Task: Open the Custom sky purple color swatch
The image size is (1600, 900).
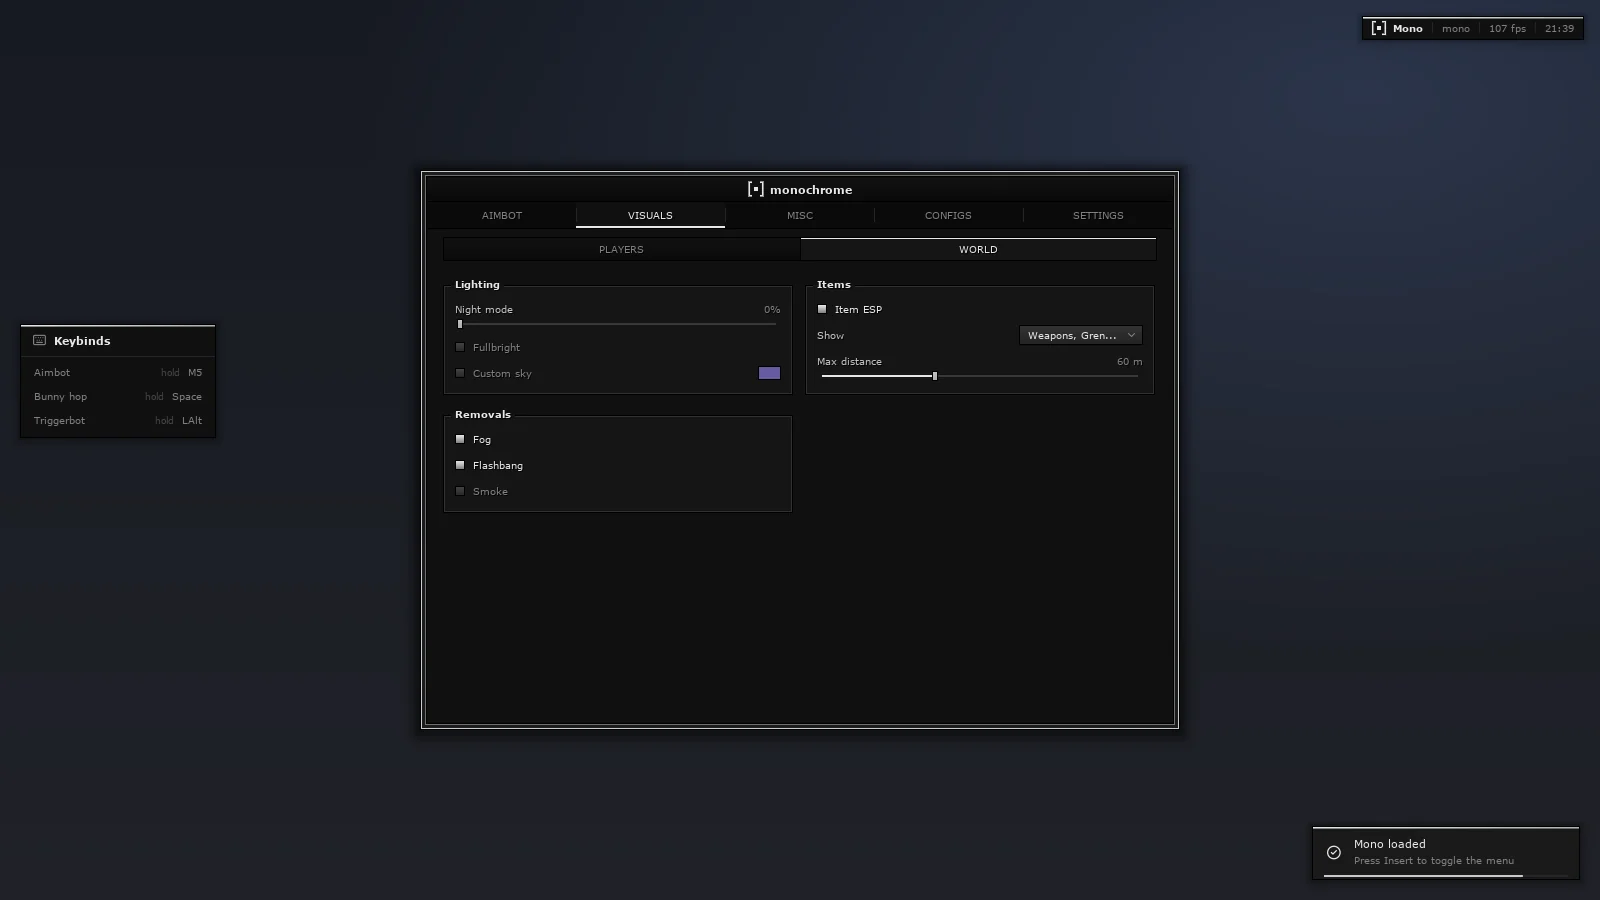Action: pos(769,373)
